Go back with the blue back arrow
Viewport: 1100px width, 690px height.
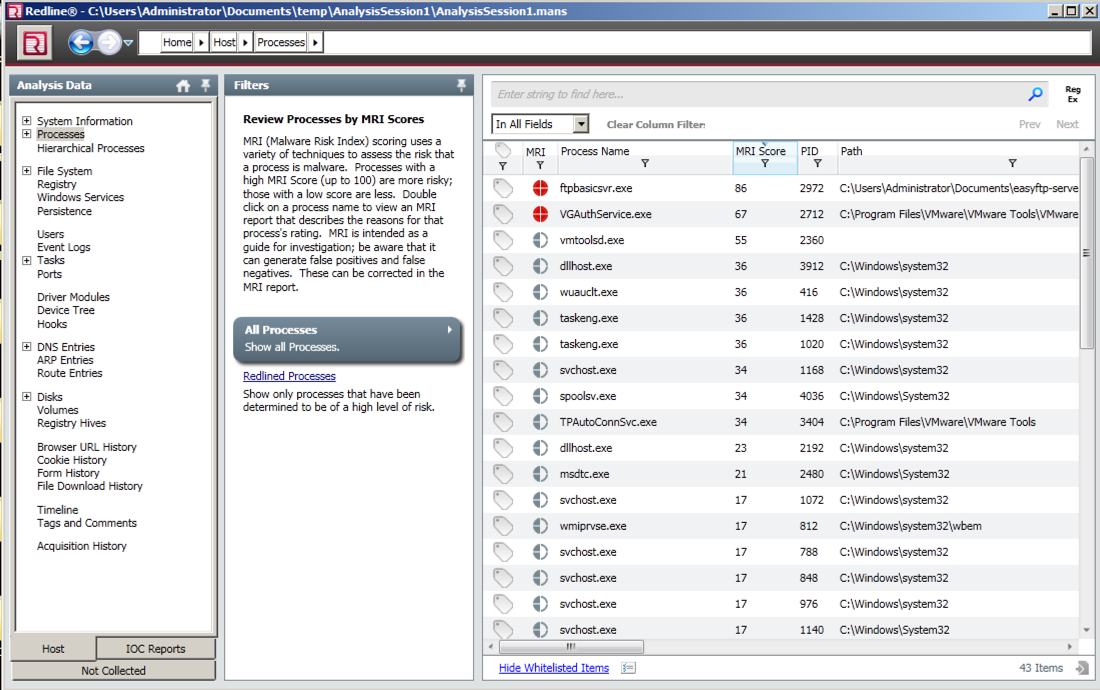coord(81,43)
